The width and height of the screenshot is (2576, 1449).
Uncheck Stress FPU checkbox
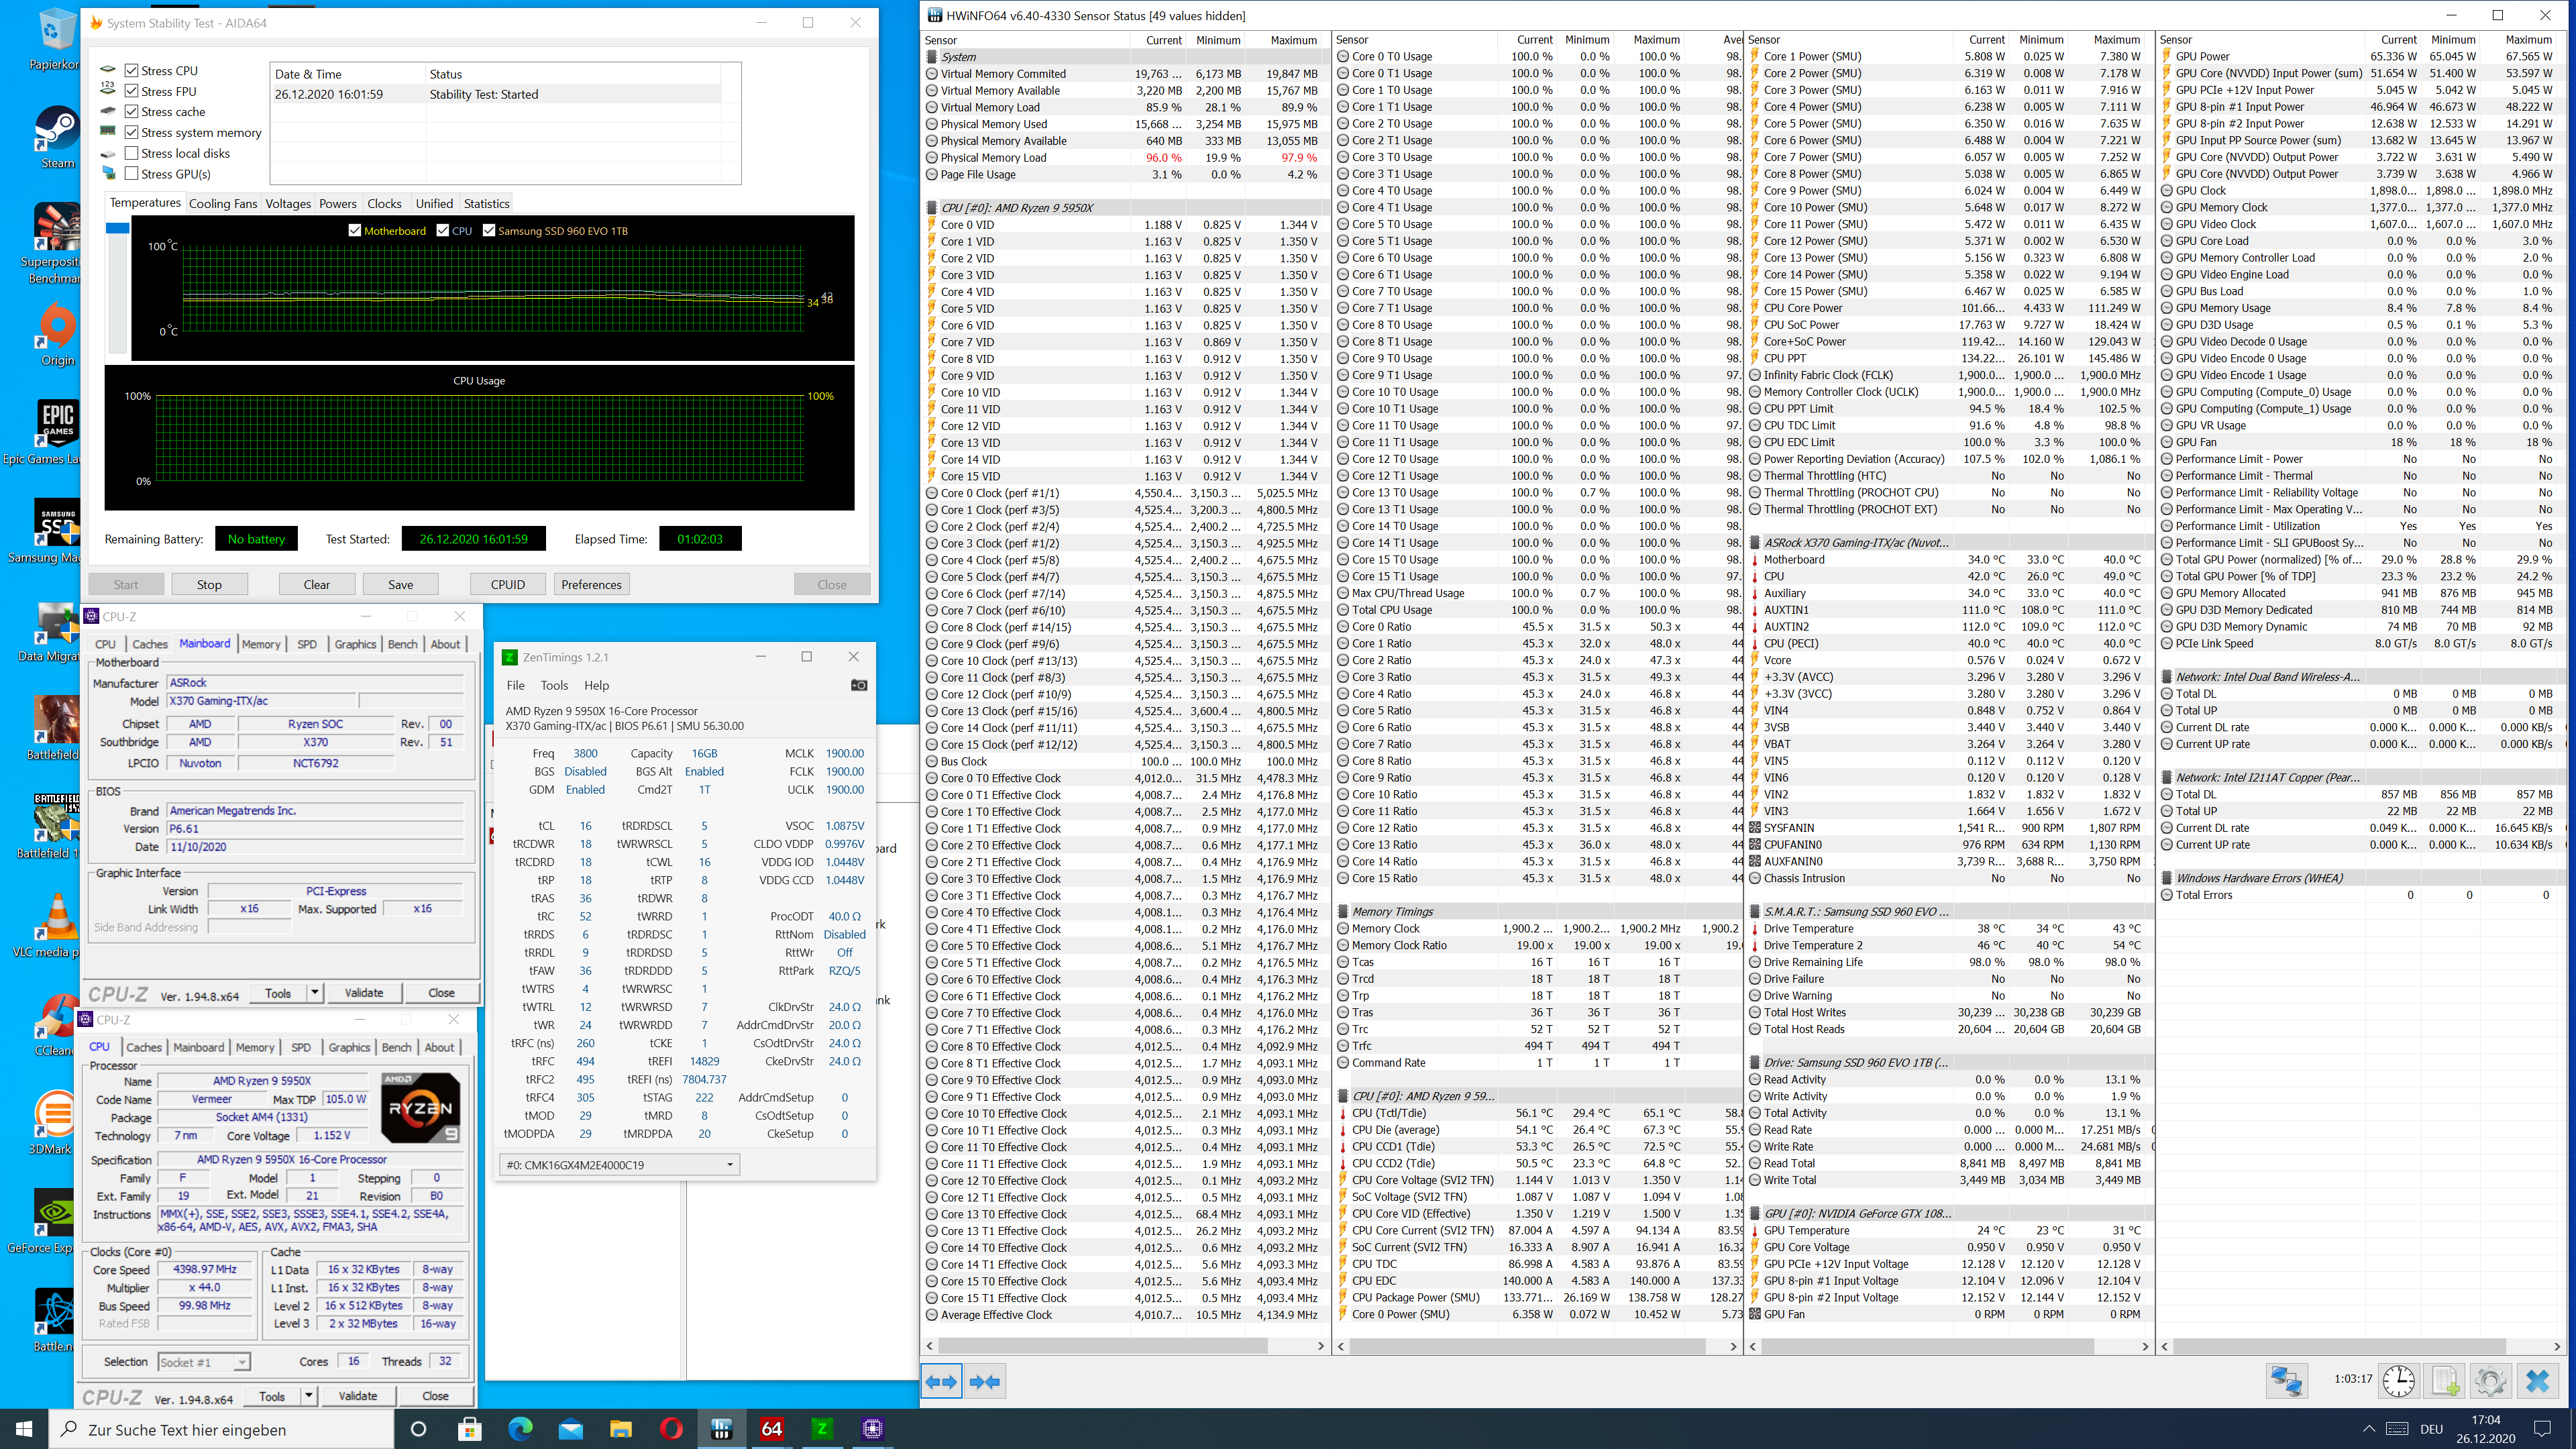[131, 91]
